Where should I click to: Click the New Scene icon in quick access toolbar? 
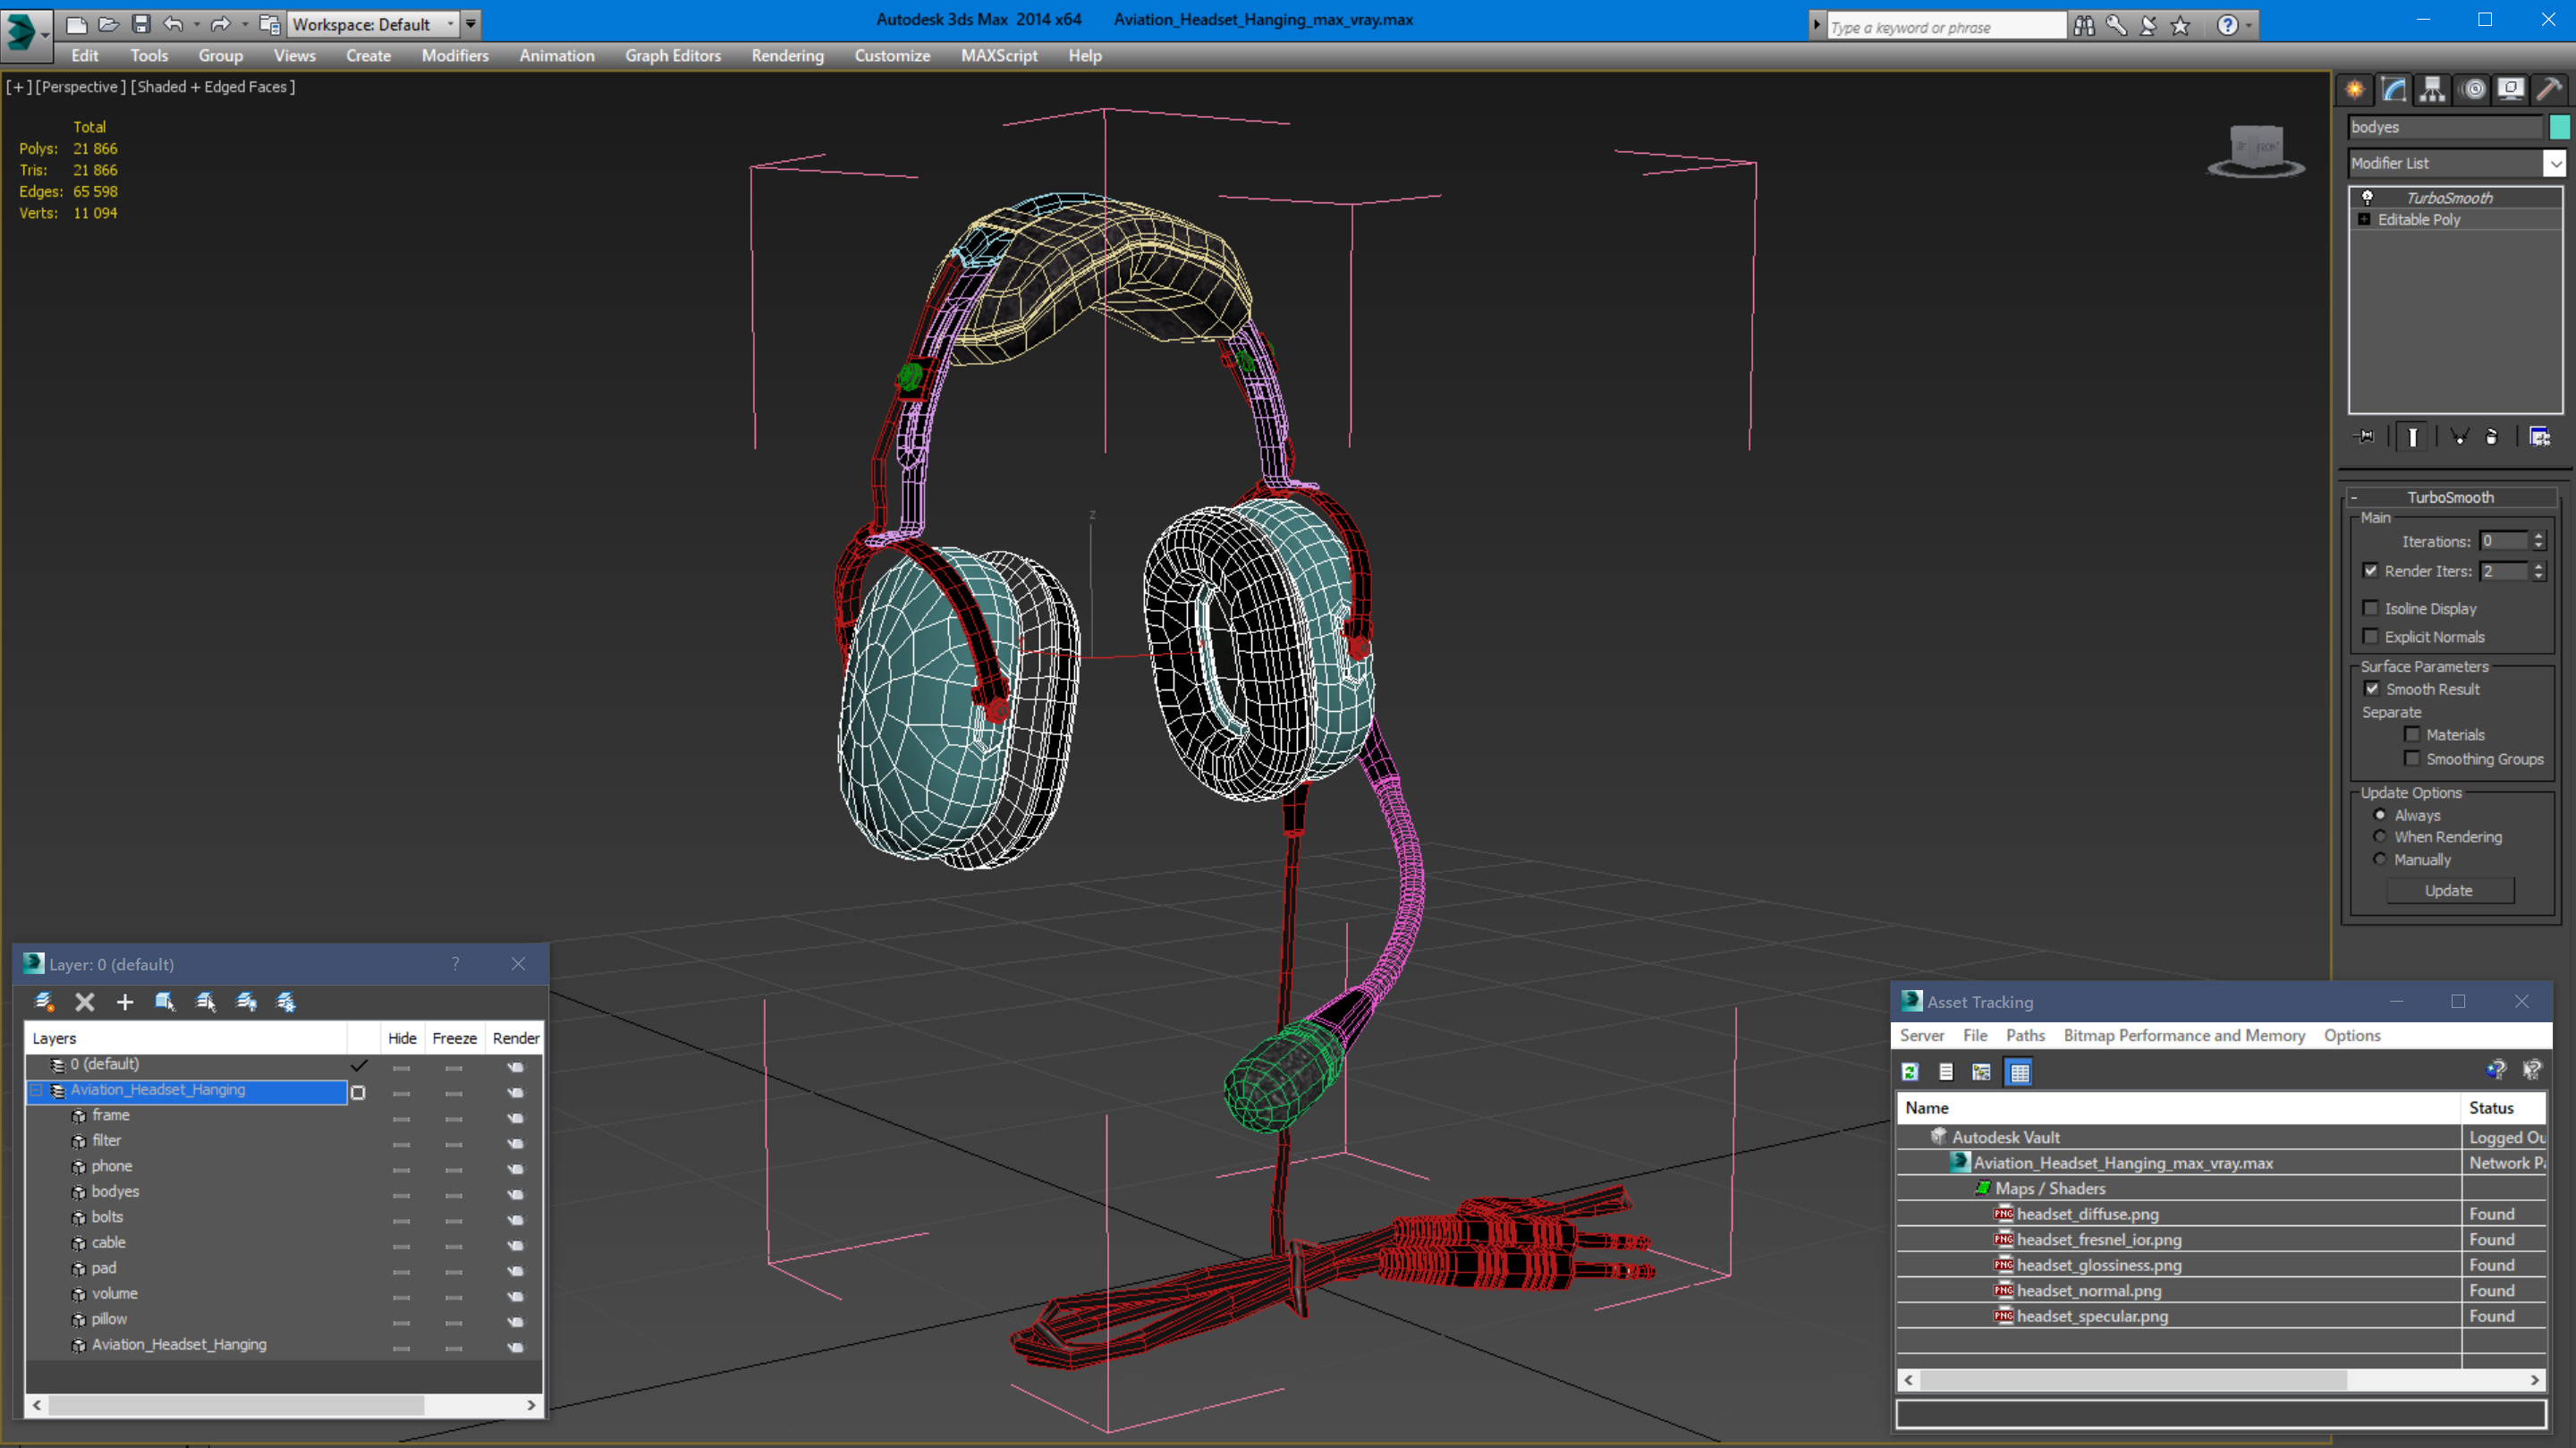(x=76, y=24)
